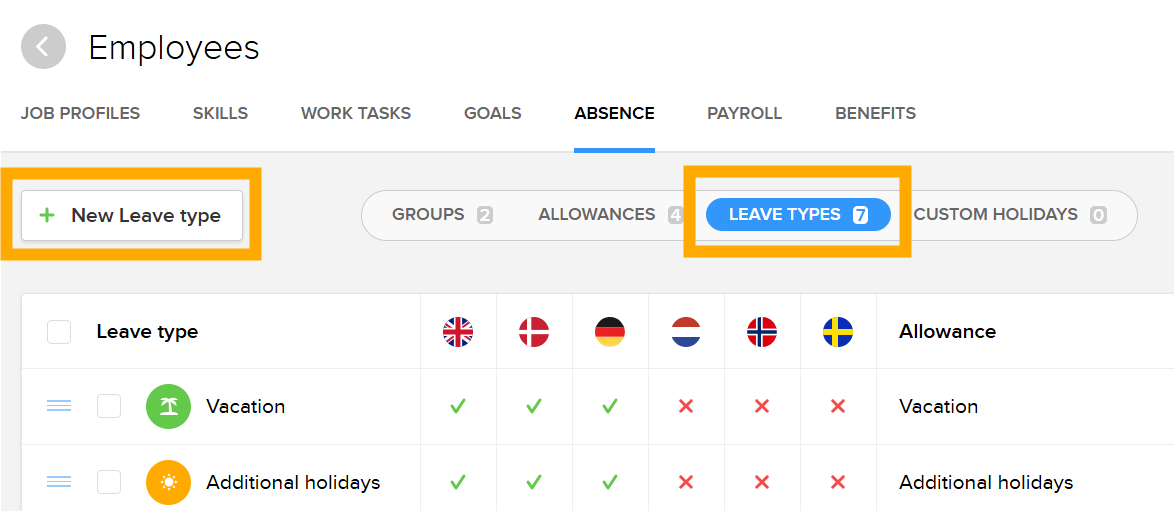Check the Additional holidays row checkbox

point(109,482)
